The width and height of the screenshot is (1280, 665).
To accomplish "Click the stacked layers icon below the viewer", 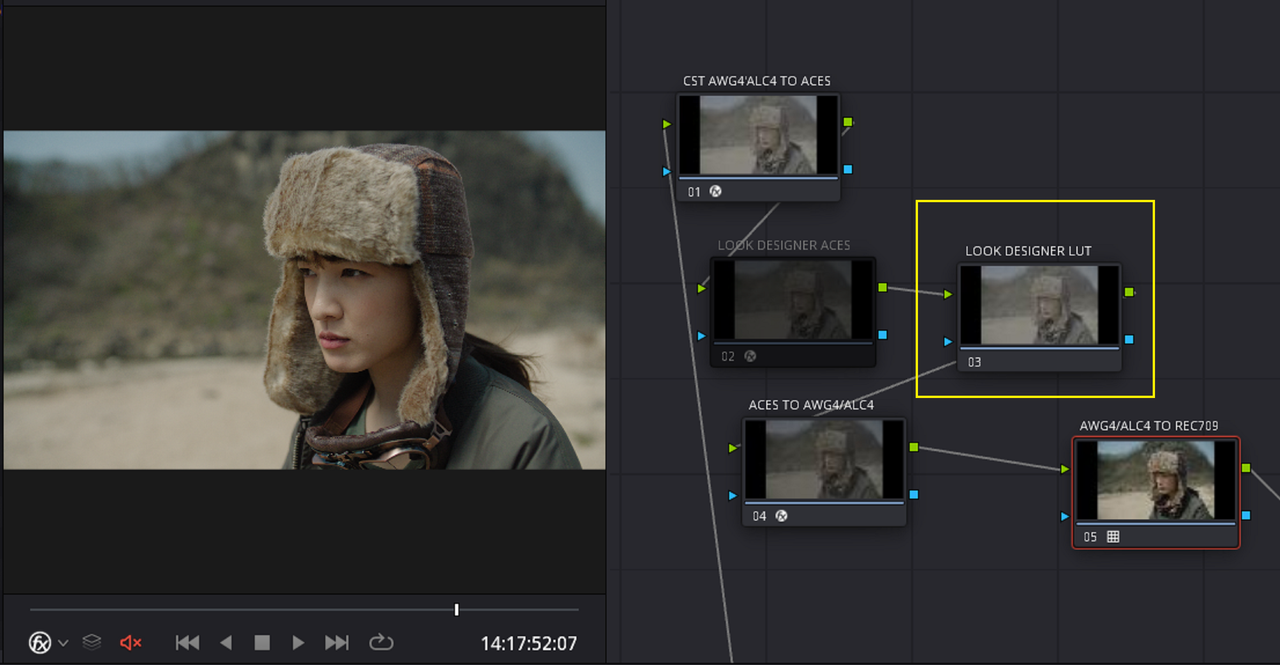I will [x=92, y=642].
